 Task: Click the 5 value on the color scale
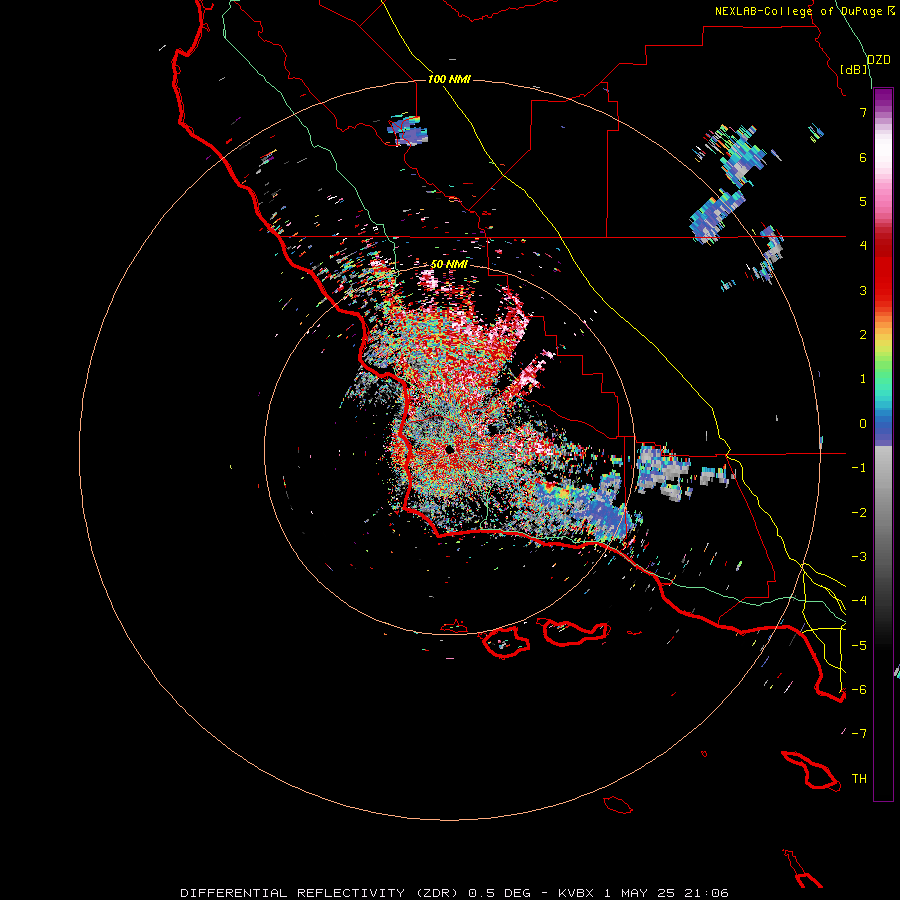863,201
